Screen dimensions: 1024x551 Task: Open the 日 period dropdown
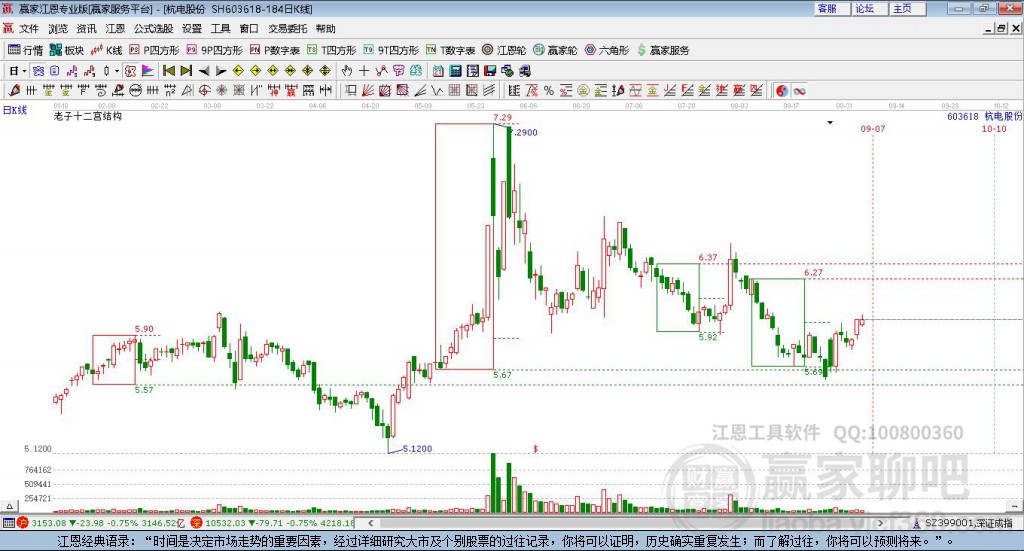pyautogui.click(x=18, y=71)
